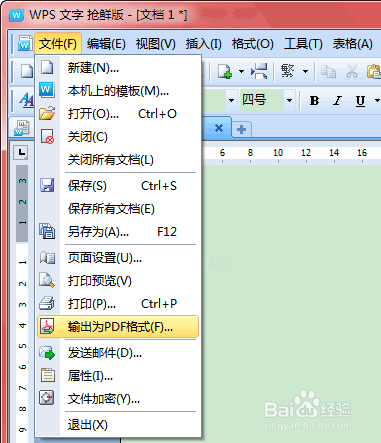Viewport: 381px width, 443px height.
Task: Click the AA styles formatting icon
Action: click(x=26, y=100)
